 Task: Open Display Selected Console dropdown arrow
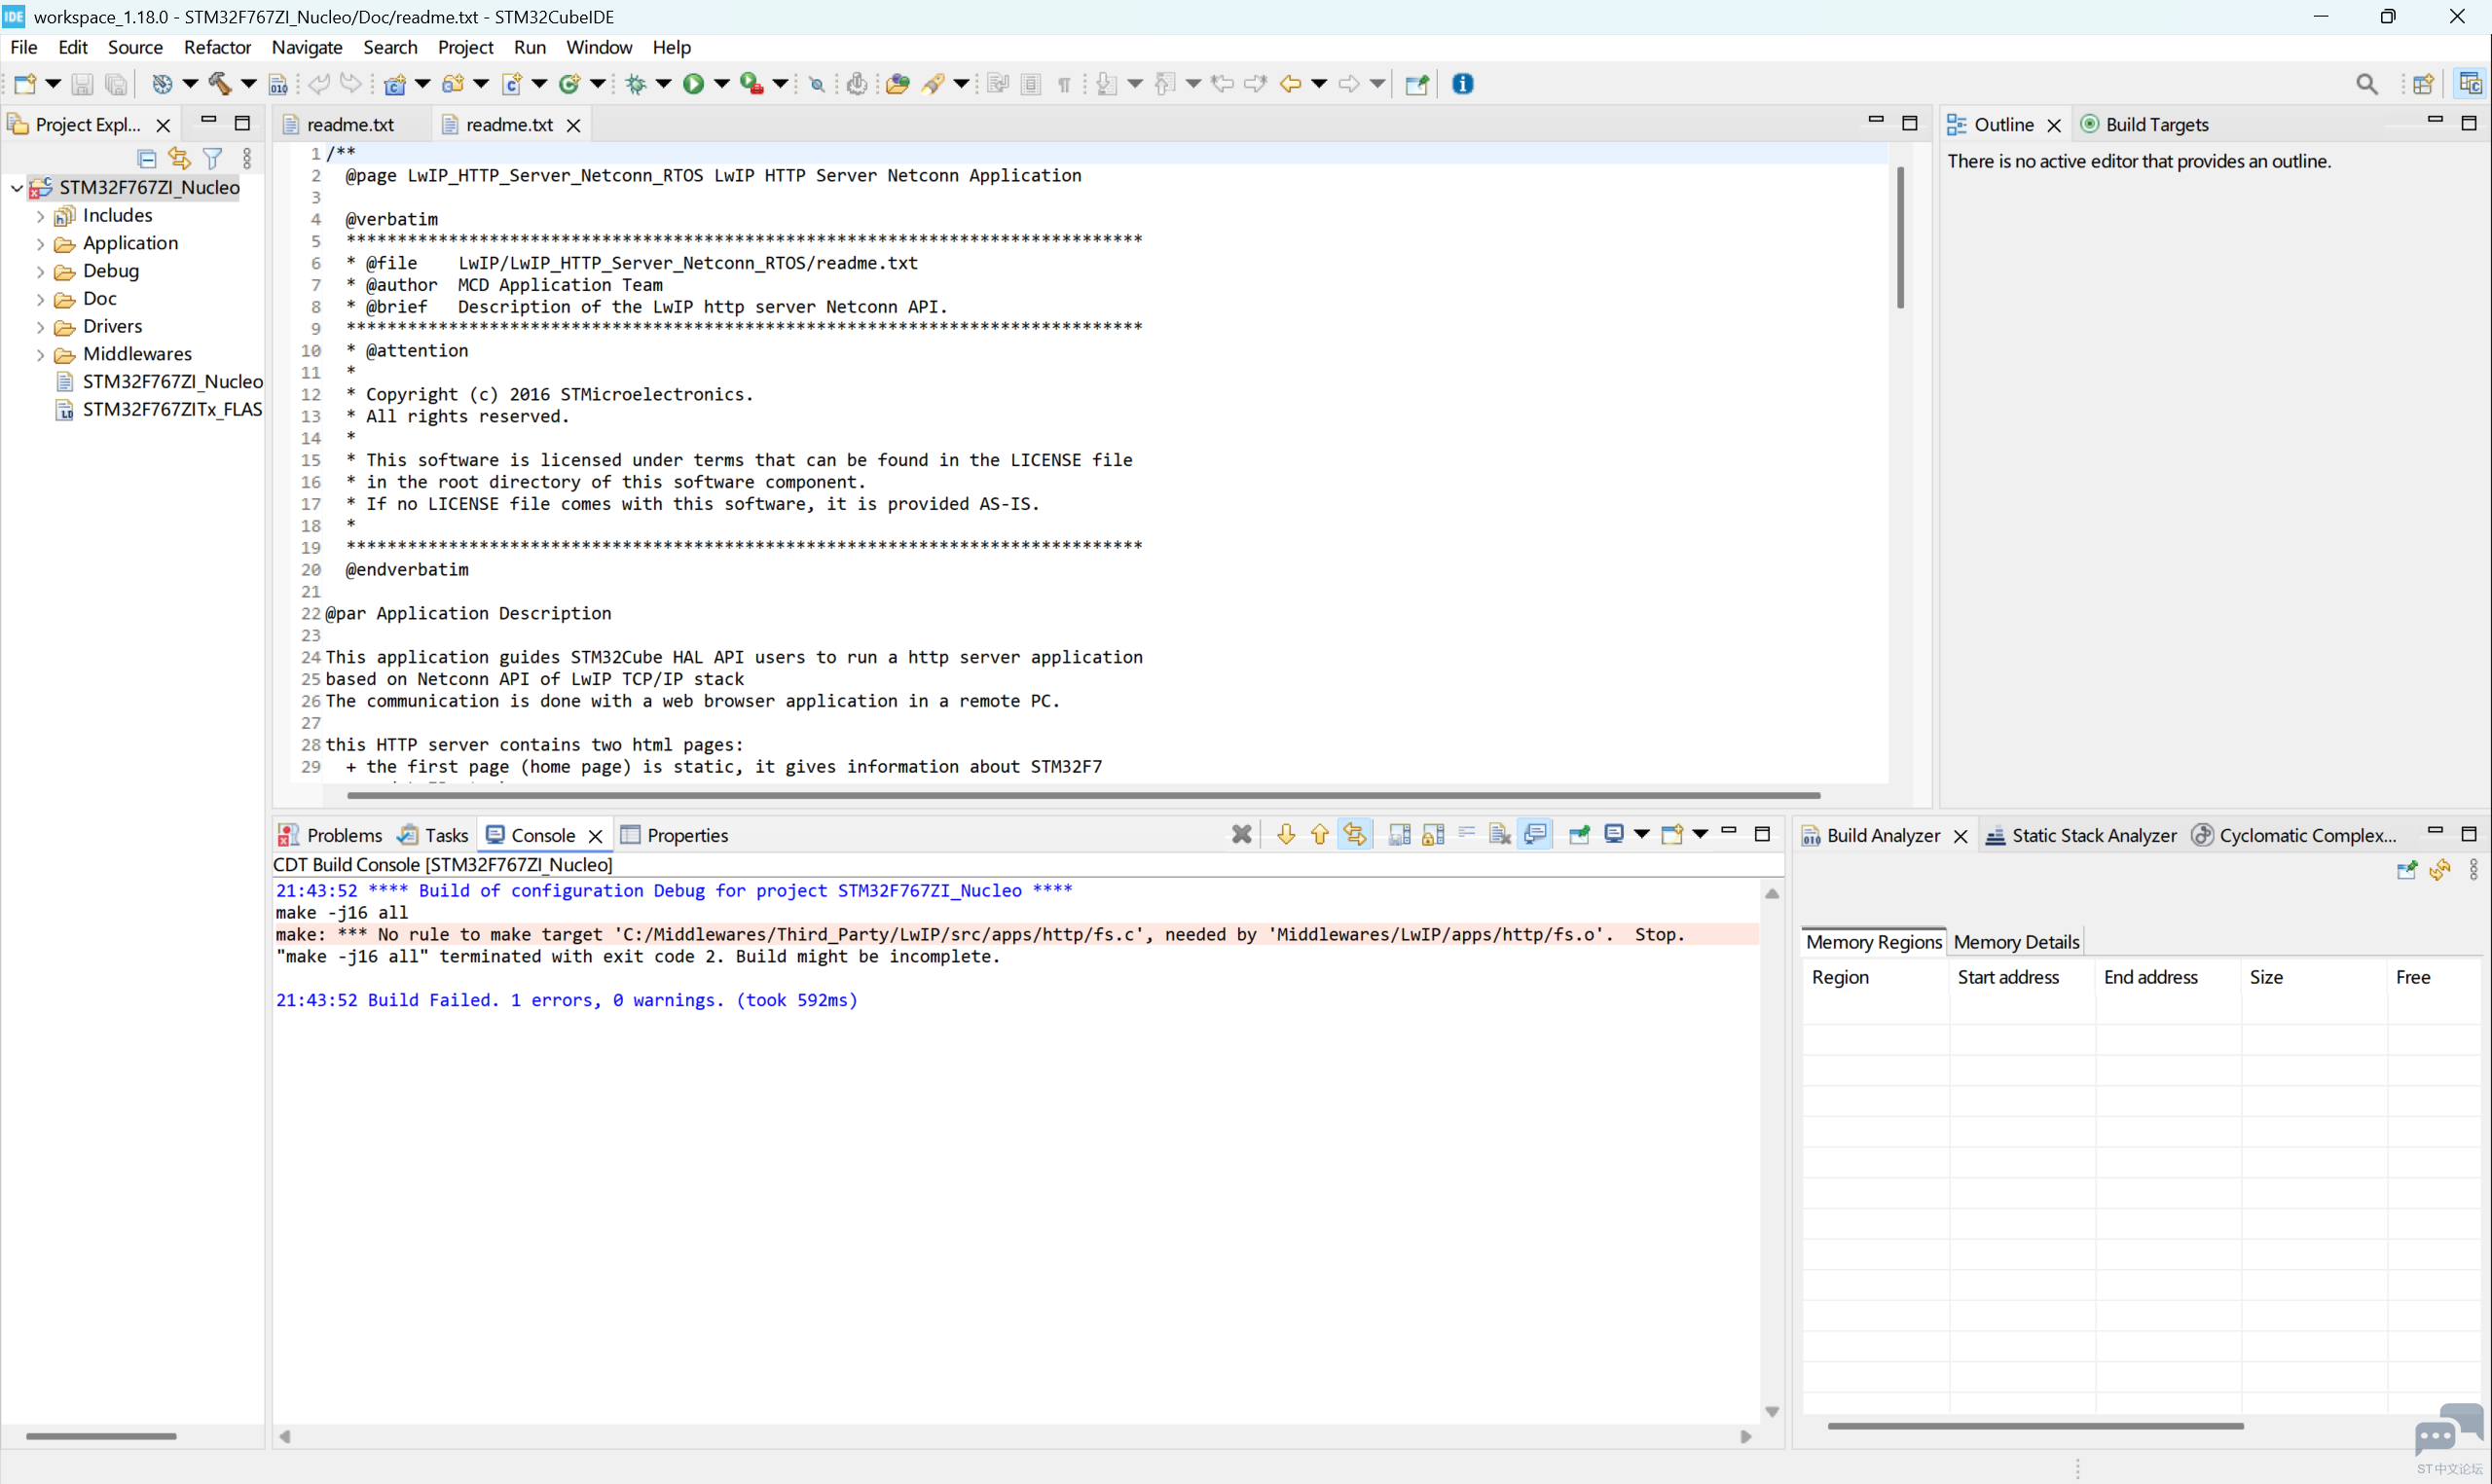coord(1641,834)
